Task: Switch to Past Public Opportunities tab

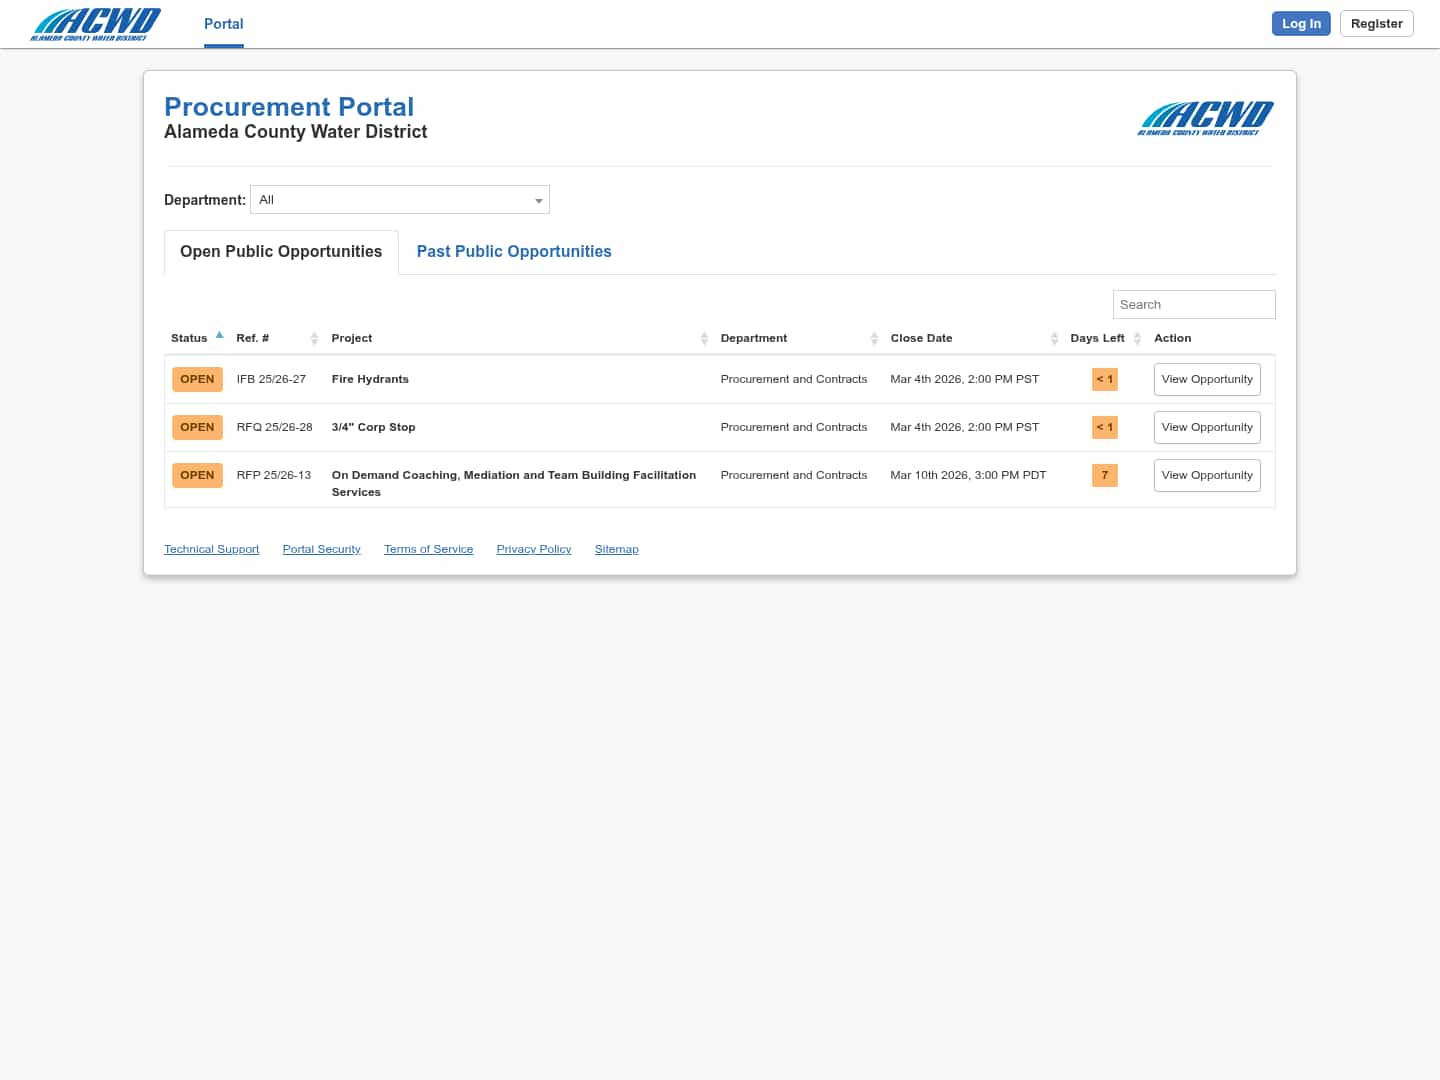Action: coord(514,252)
